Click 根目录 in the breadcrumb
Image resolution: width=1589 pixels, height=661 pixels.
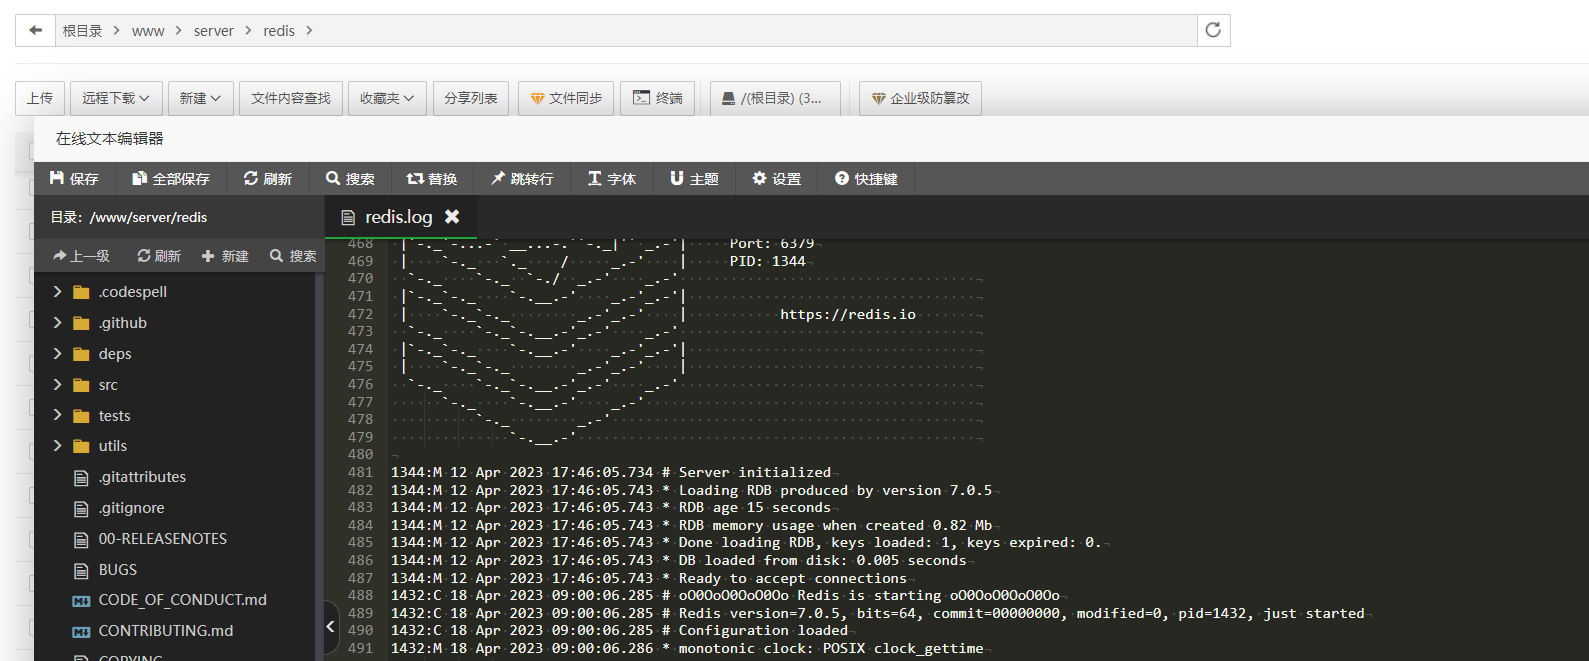[x=83, y=31]
